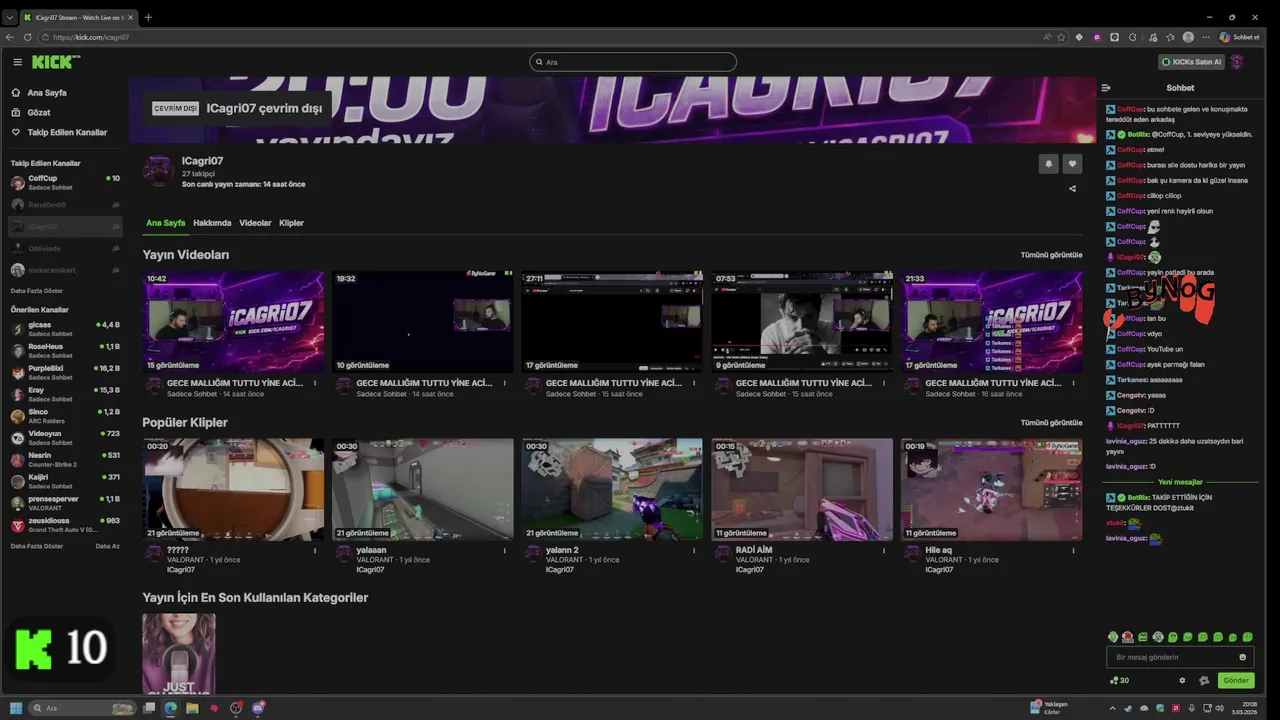Open the 10:42 stream video thumbnail
The image size is (1280, 720).
tap(233, 322)
